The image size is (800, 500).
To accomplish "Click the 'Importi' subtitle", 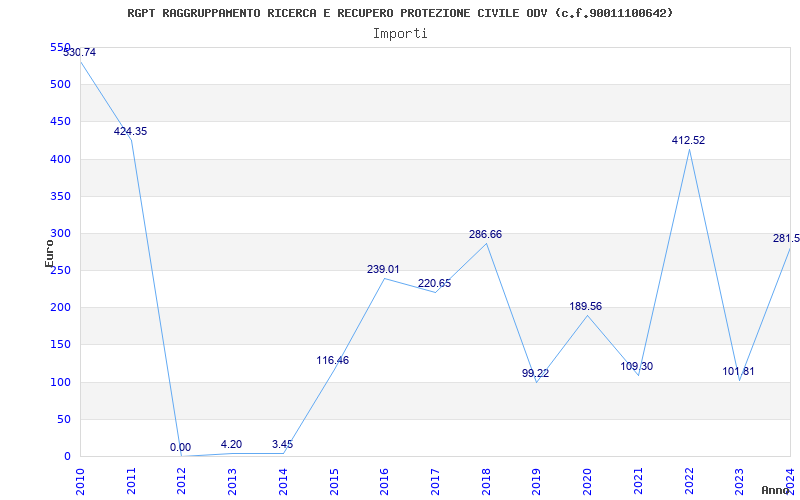I will tap(400, 34).
